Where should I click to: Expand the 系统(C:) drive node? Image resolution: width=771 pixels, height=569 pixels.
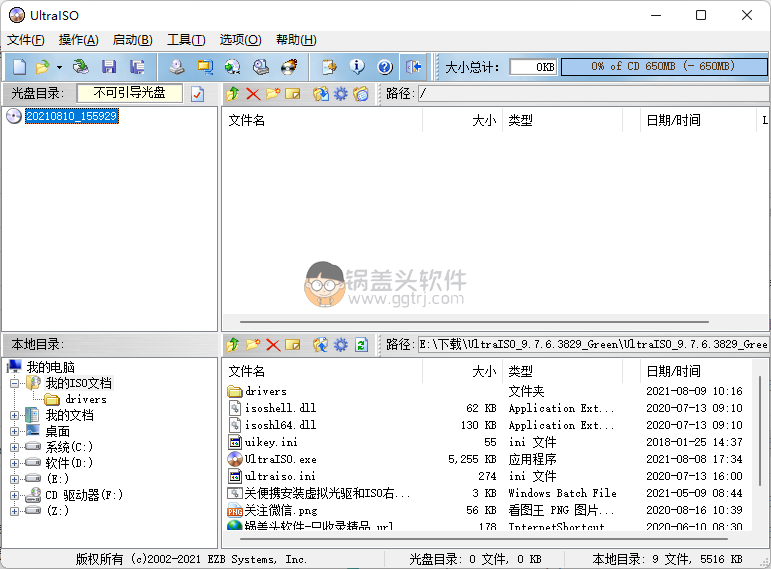point(14,448)
